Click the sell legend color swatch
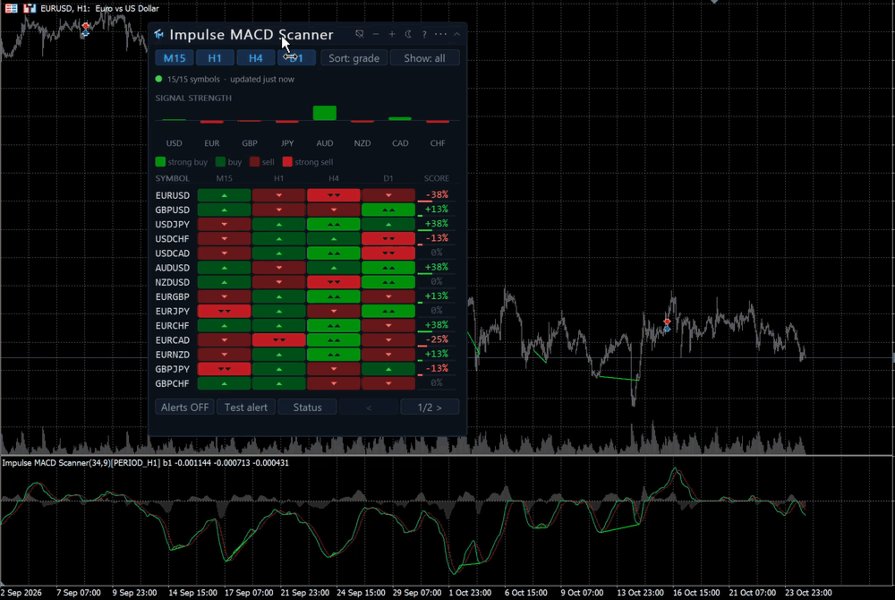 click(x=255, y=162)
